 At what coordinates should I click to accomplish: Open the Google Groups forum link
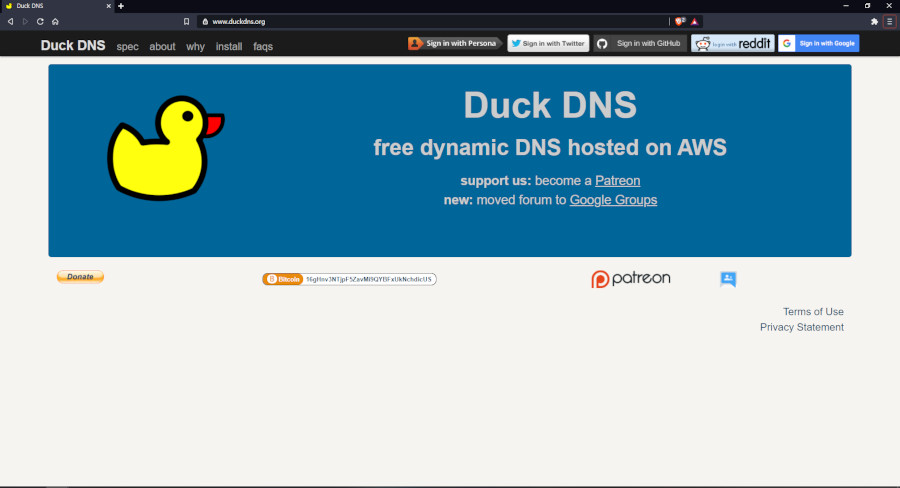(613, 200)
